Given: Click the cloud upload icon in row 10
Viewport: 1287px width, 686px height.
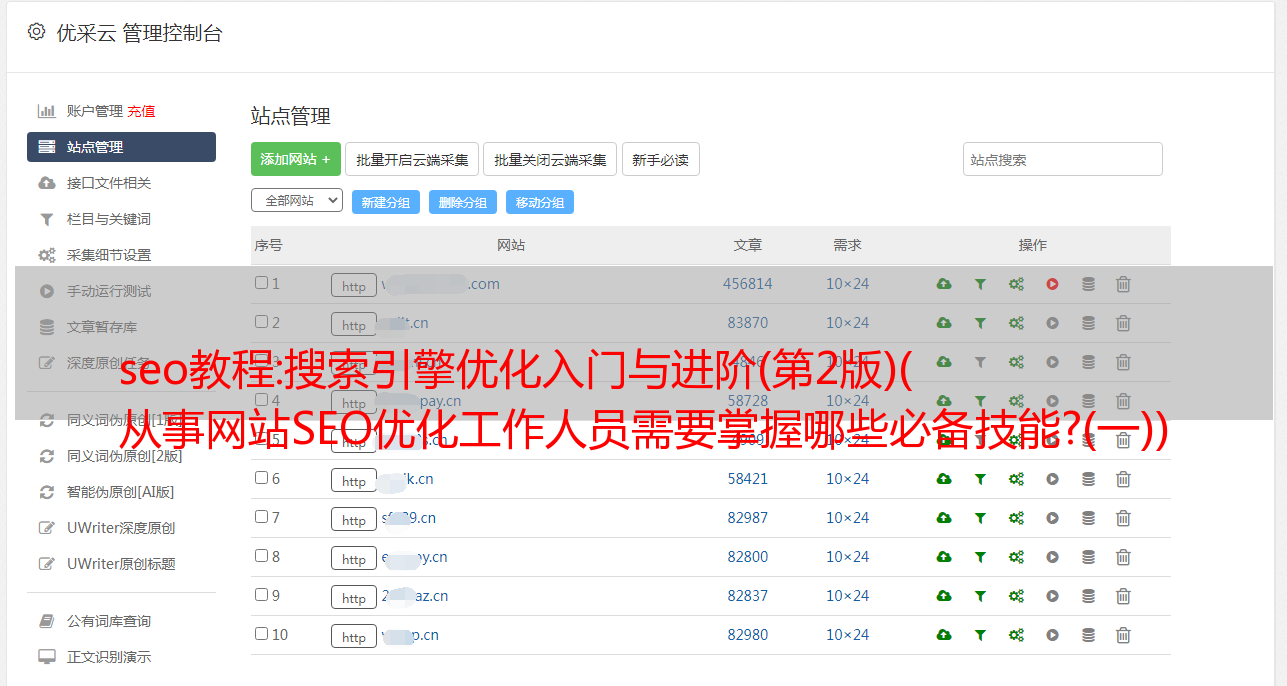Looking at the screenshot, I should [944, 635].
